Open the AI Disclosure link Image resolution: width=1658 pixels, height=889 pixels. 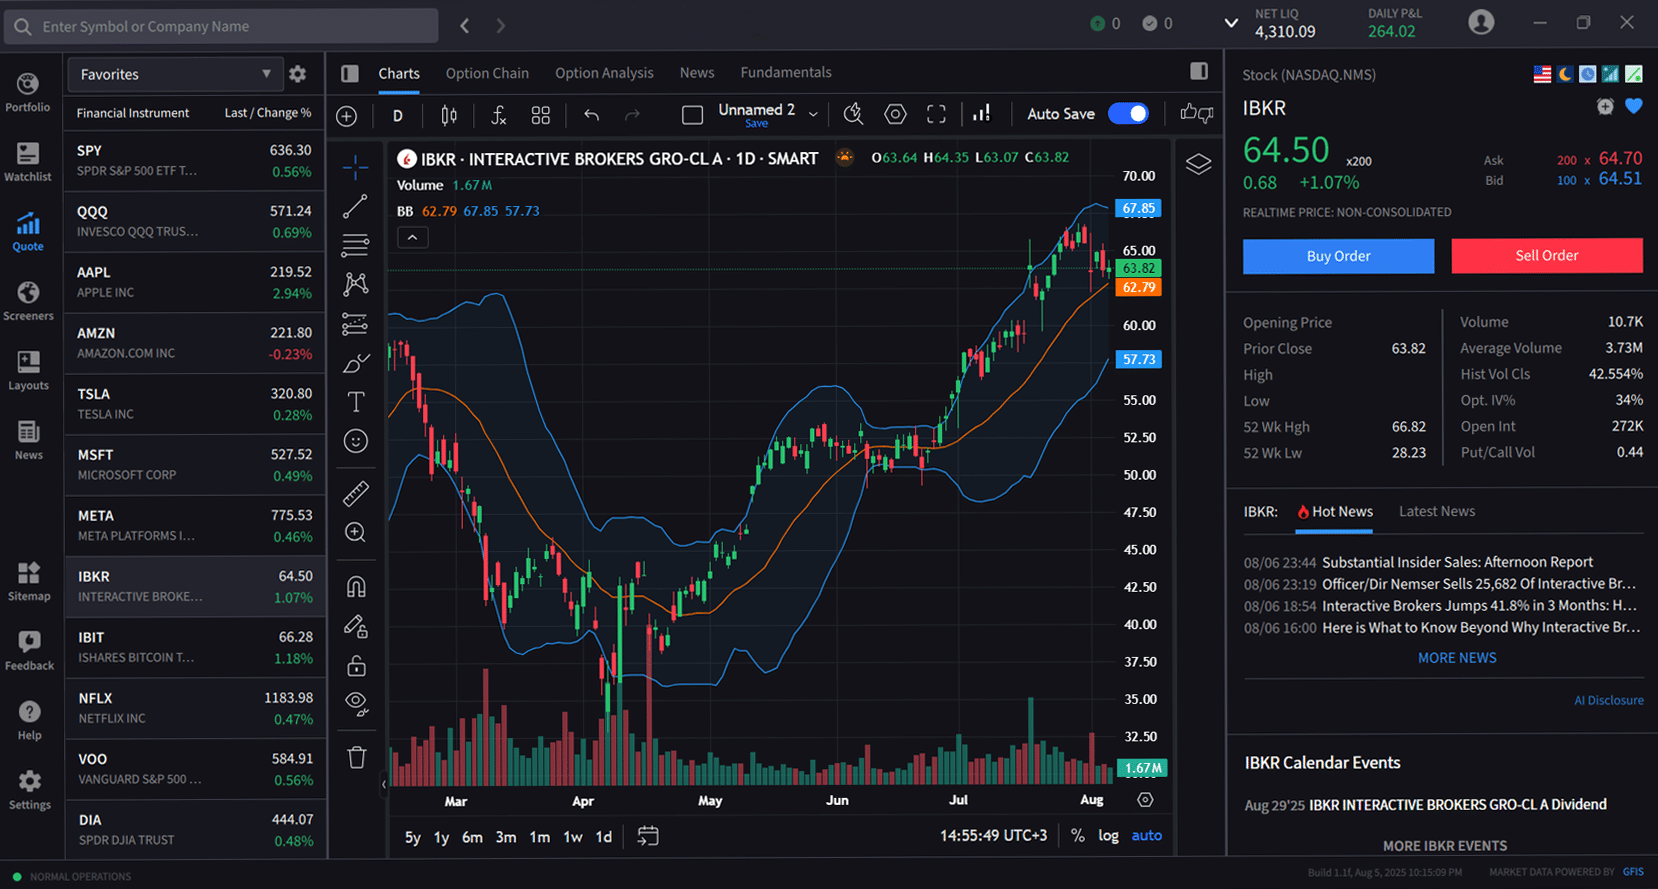[x=1608, y=700]
